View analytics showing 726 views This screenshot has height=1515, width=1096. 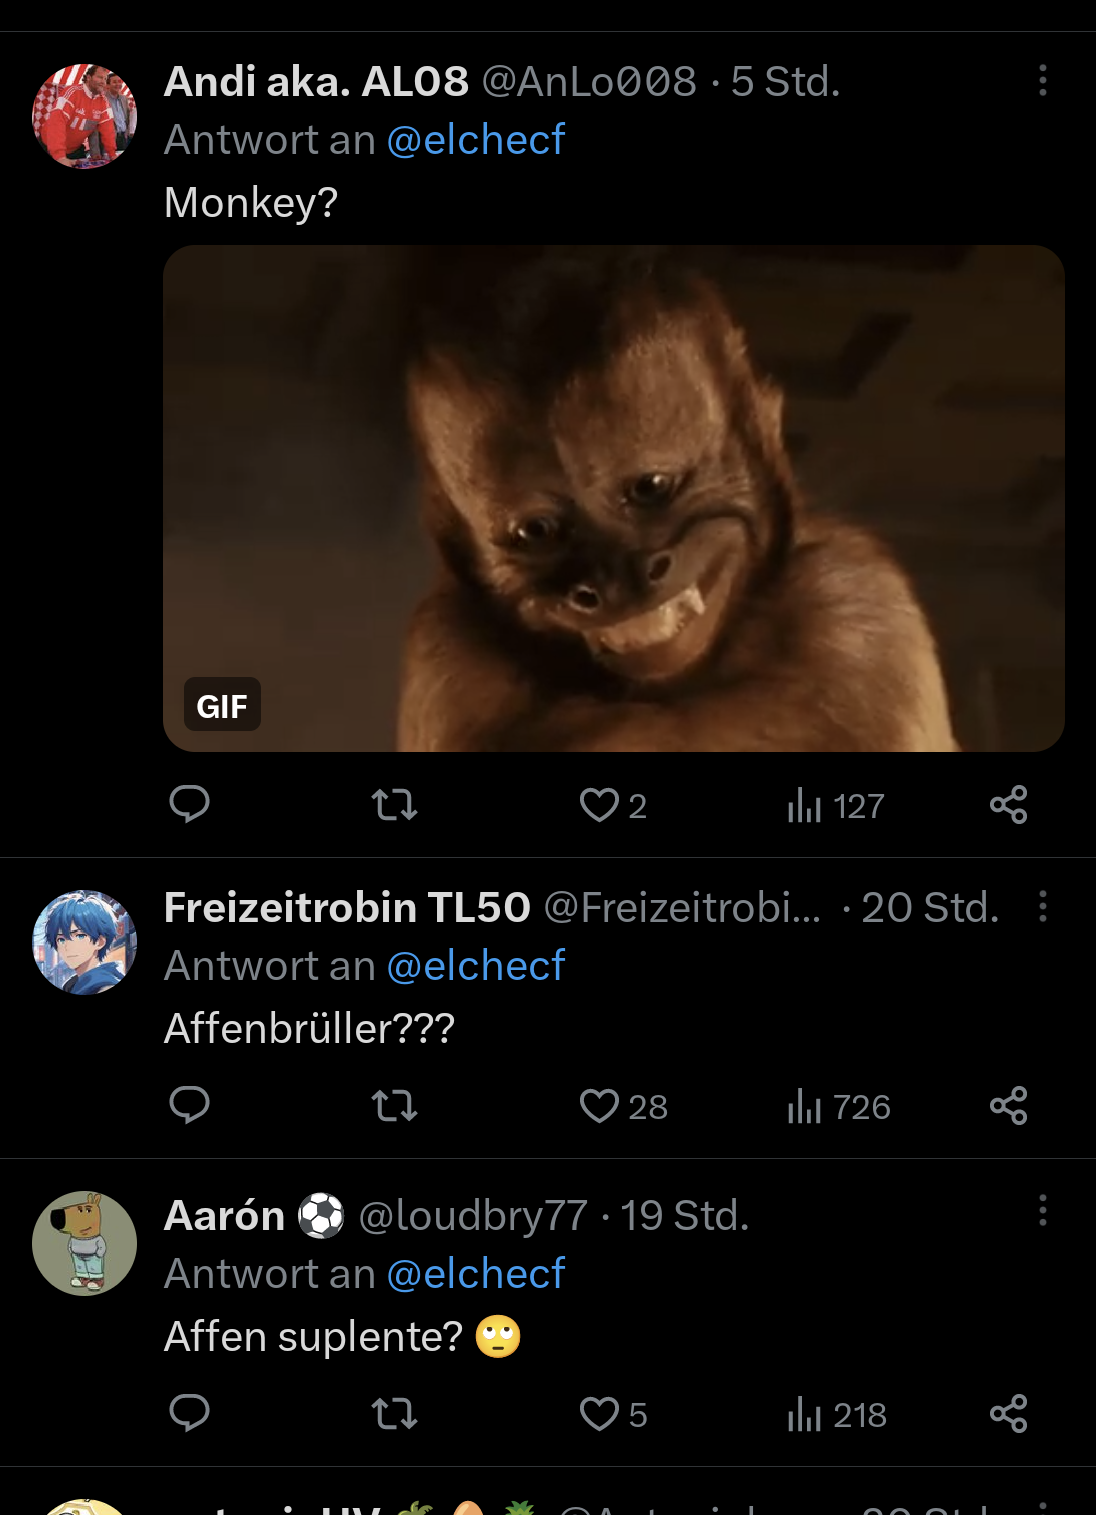coord(838,1107)
